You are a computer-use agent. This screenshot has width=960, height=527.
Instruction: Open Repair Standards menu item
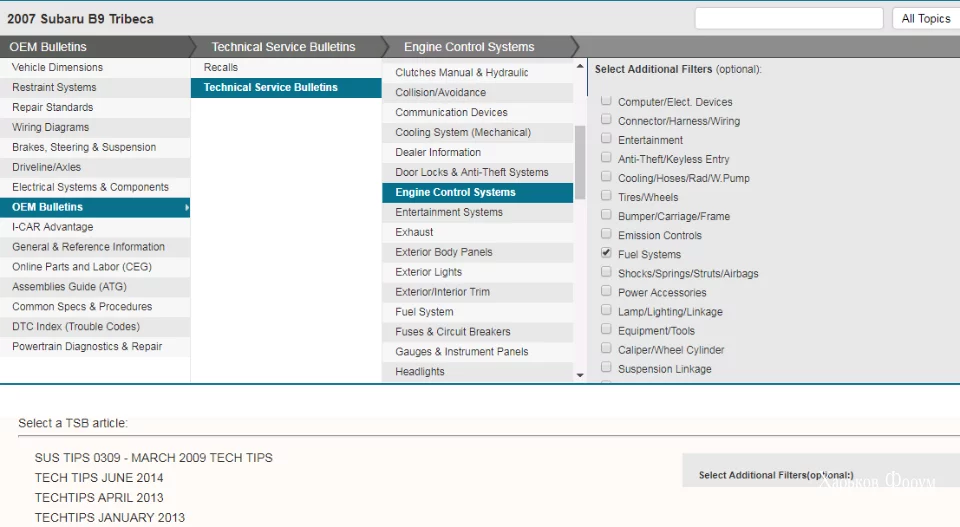(x=95, y=107)
